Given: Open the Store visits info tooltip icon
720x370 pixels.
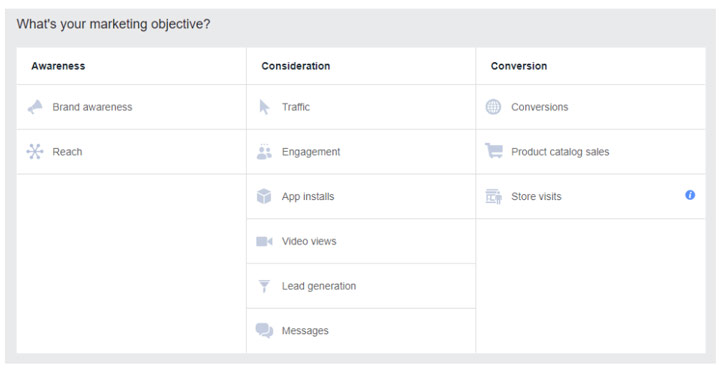Looking at the screenshot, I should (x=690, y=195).
